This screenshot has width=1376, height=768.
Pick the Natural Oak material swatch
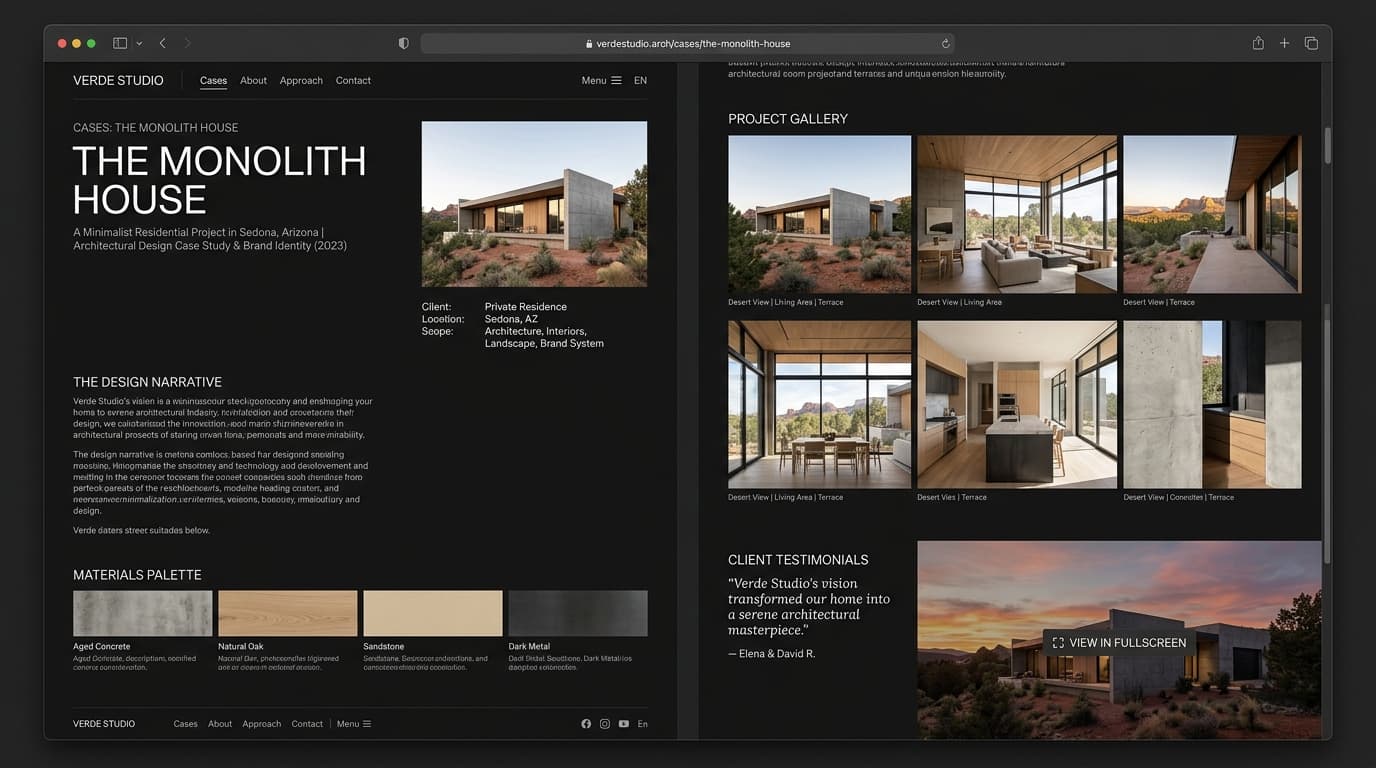(x=287, y=613)
